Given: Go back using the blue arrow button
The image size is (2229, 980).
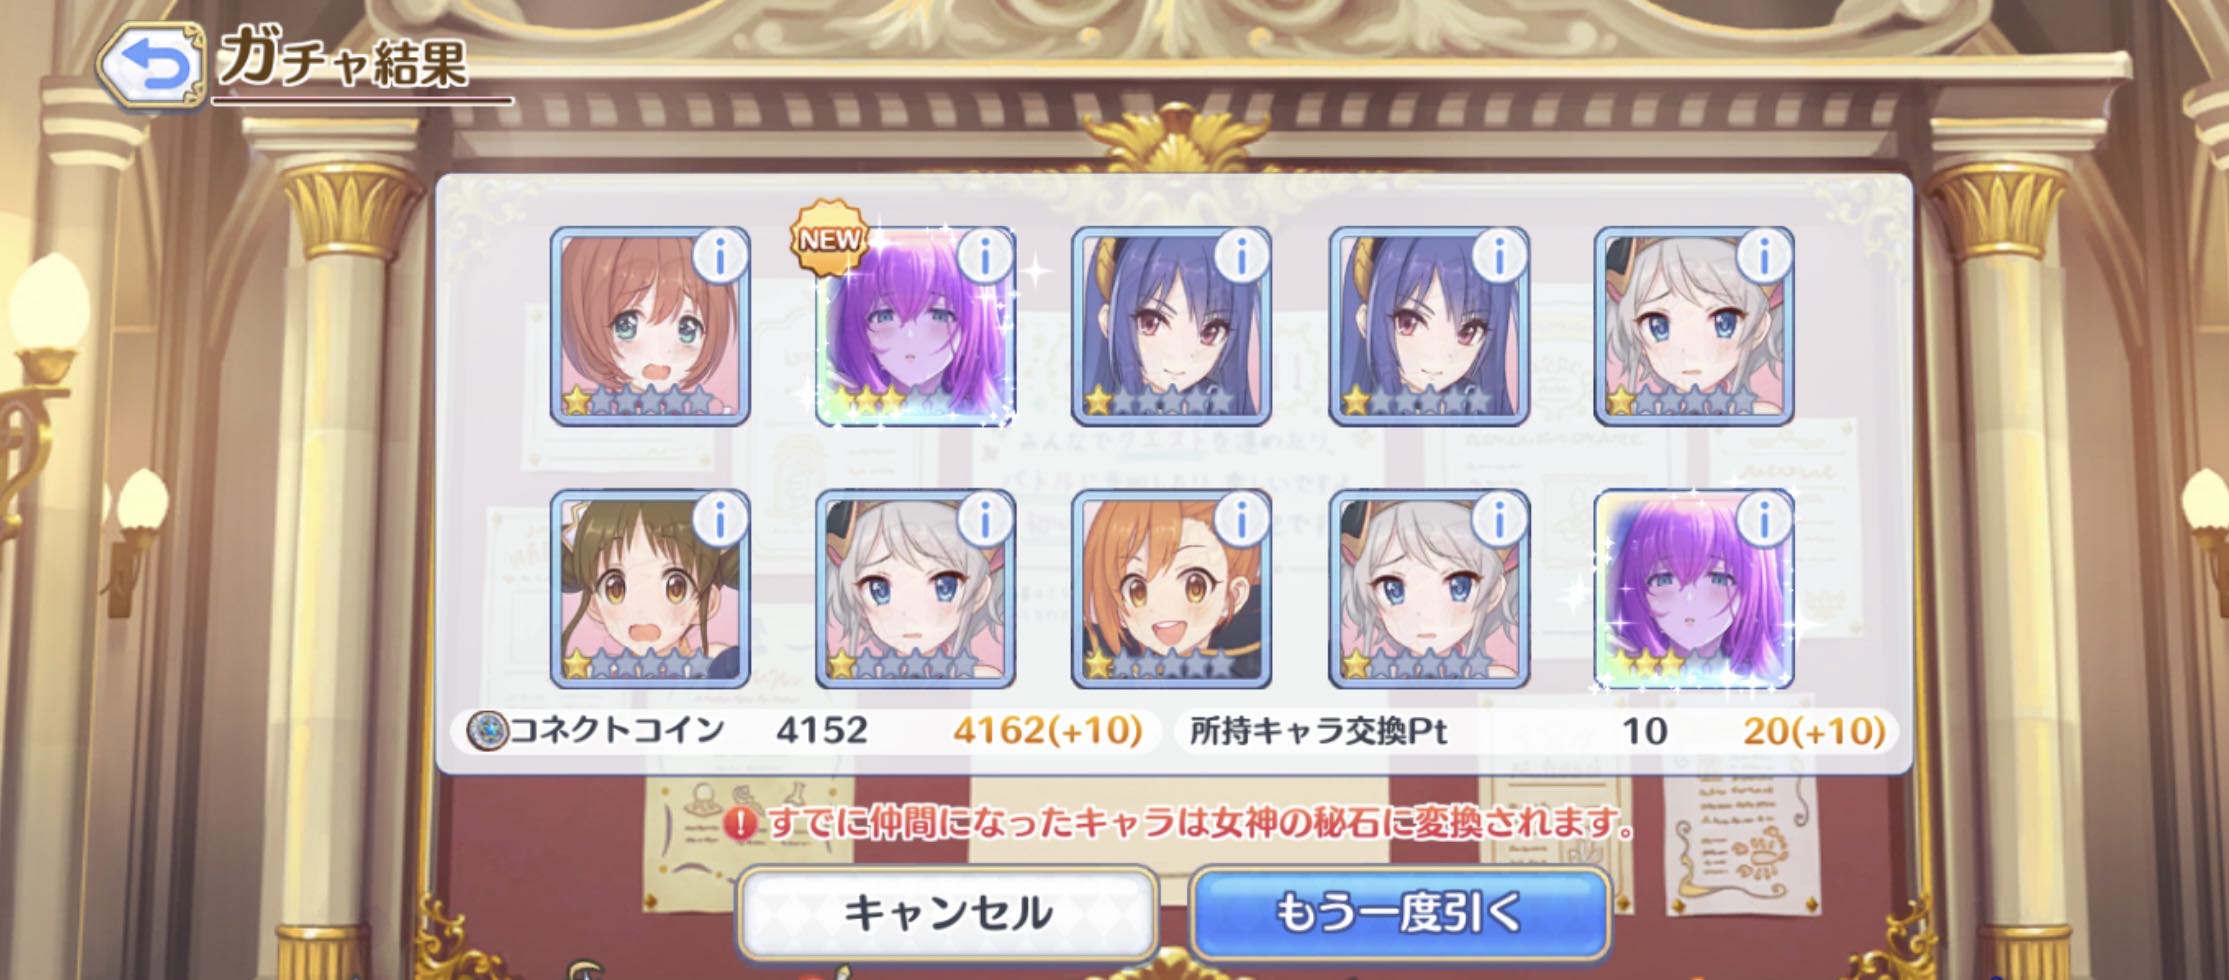Looking at the screenshot, I should (150, 66).
